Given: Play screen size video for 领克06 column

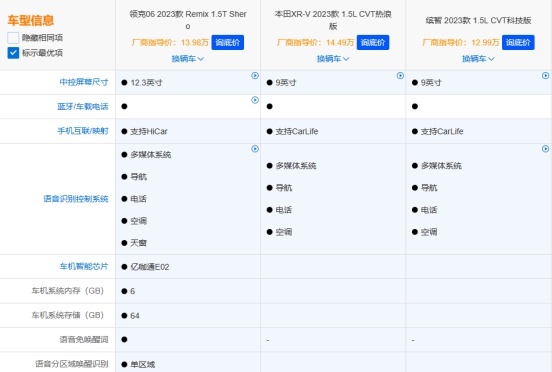Looking at the screenshot, I should tap(255, 76).
